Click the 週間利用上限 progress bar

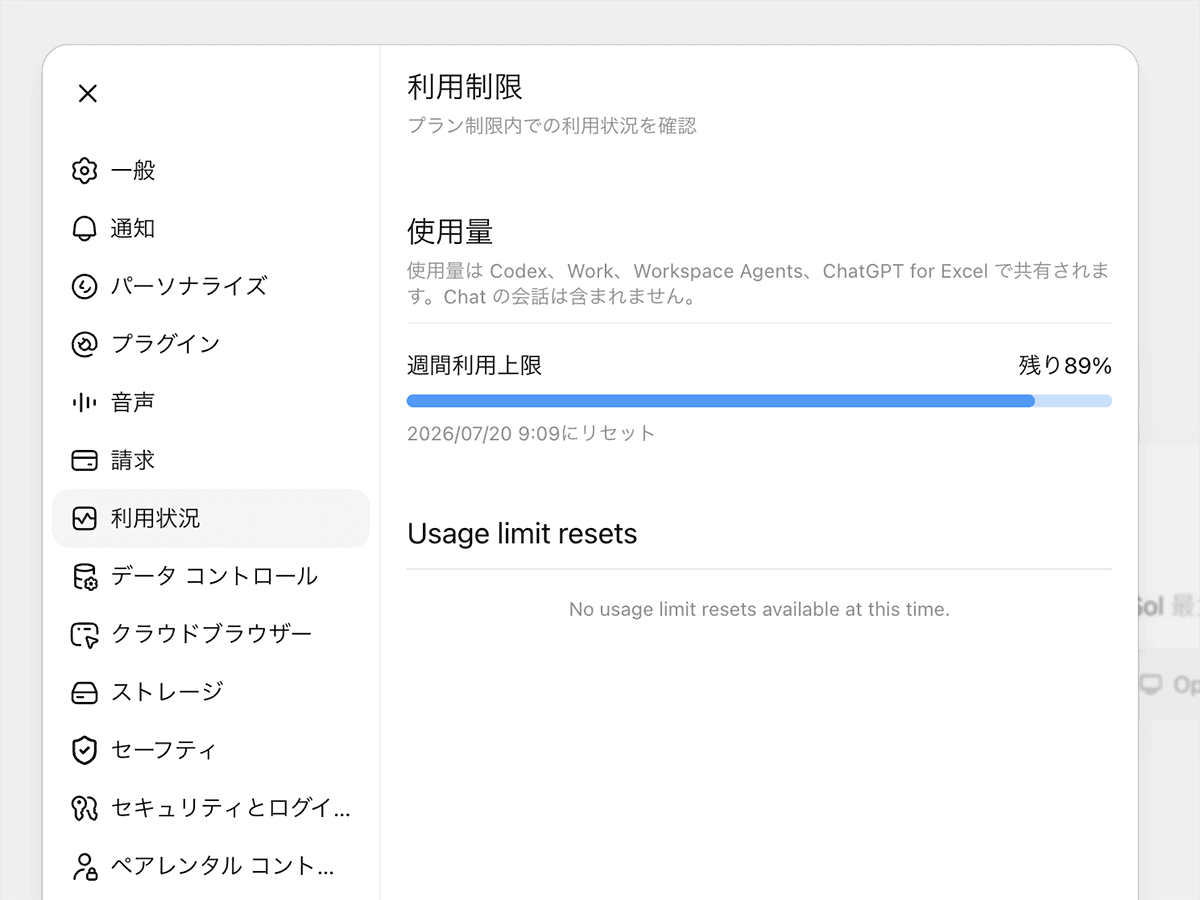click(759, 401)
